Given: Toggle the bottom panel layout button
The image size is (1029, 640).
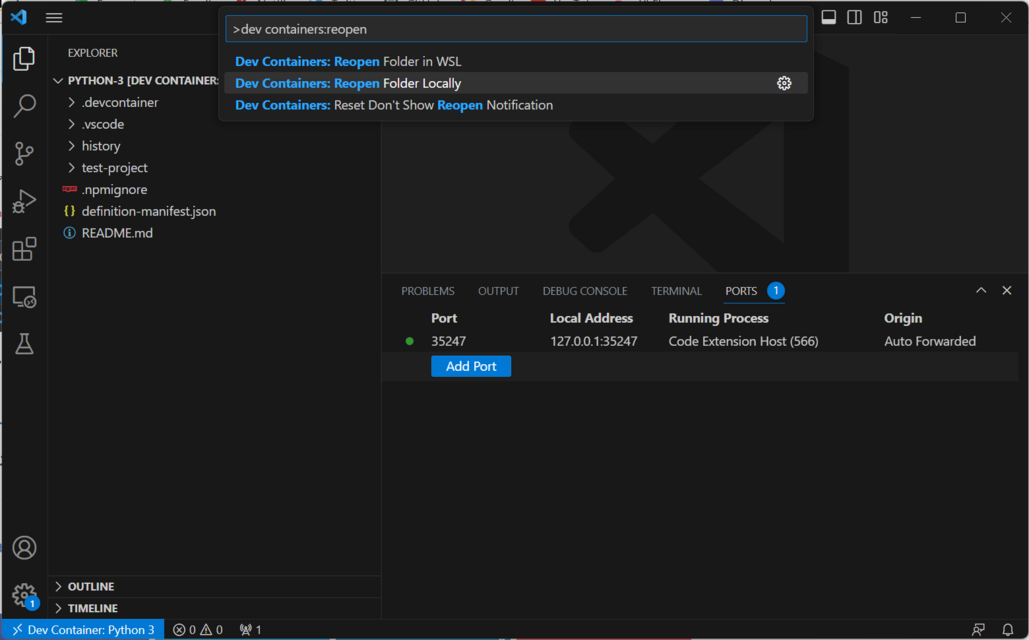Looking at the screenshot, I should [x=829, y=17].
